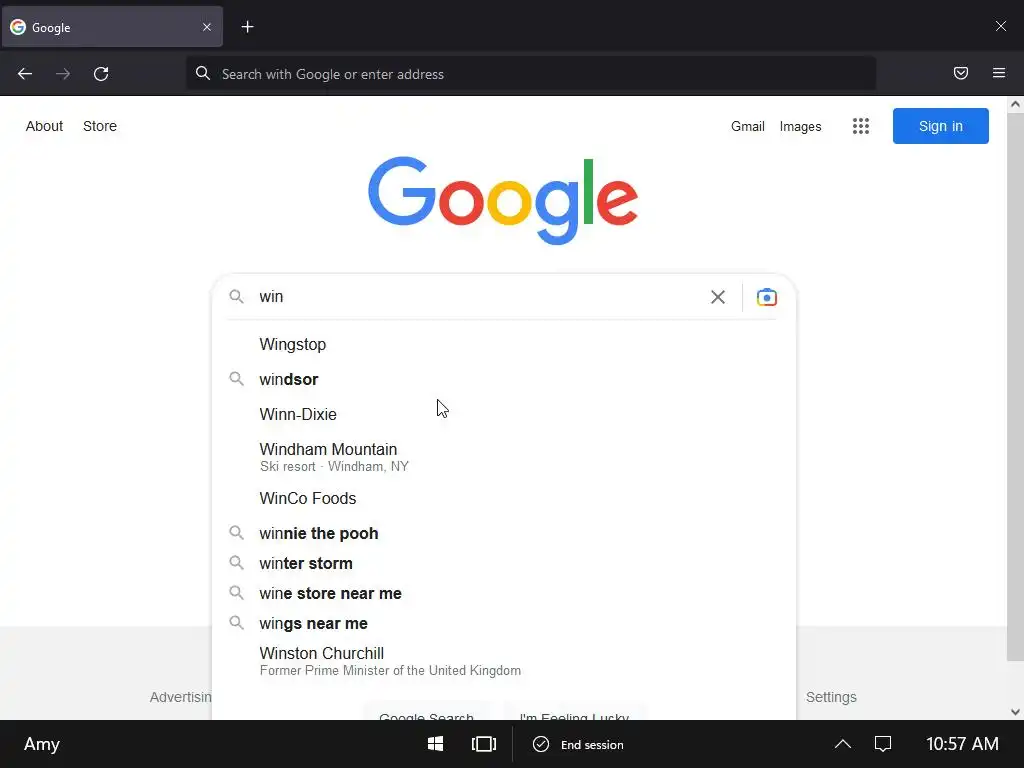Open the Store link

(100, 126)
